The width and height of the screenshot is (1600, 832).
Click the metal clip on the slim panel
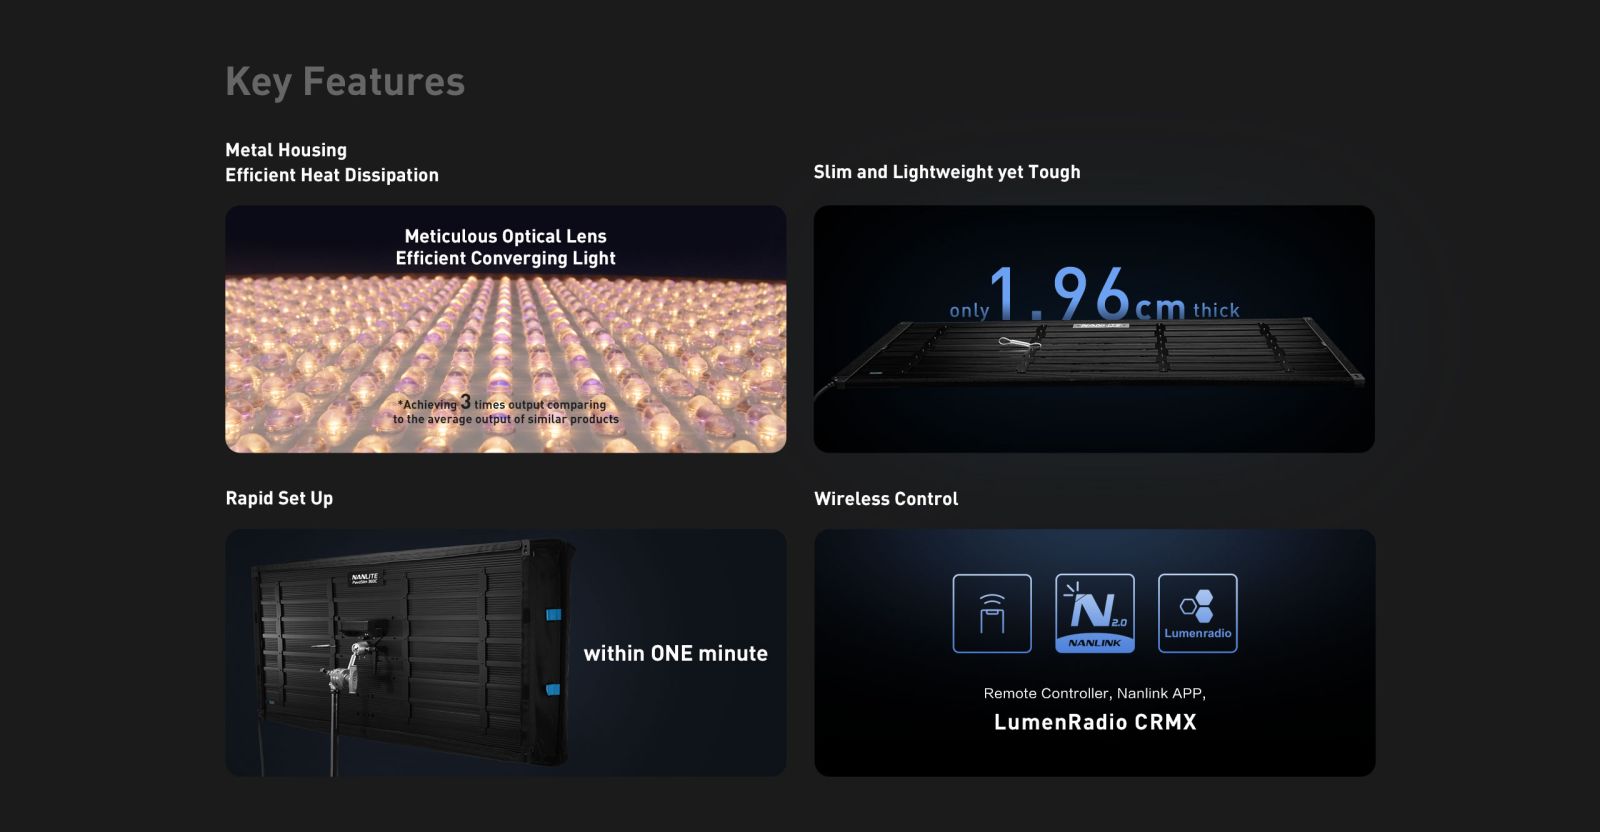[x=1019, y=344]
